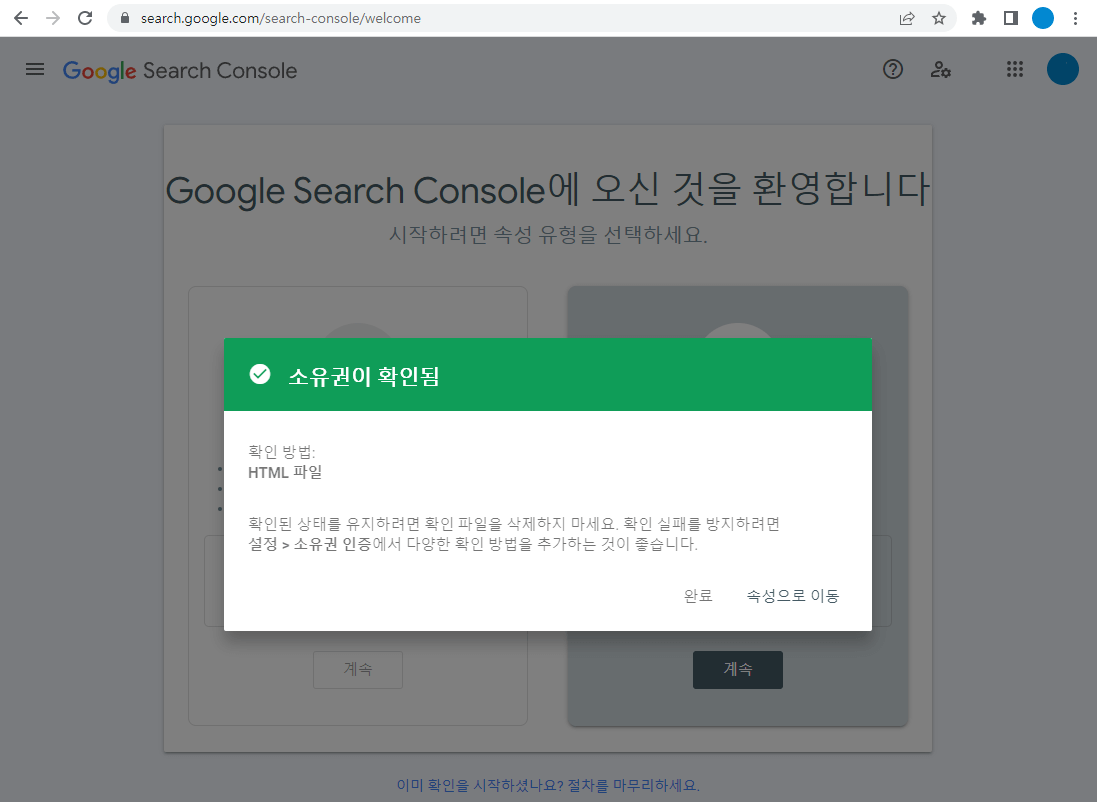Click the padlock site security icon
The width and height of the screenshot is (1097, 802).
click(124, 18)
